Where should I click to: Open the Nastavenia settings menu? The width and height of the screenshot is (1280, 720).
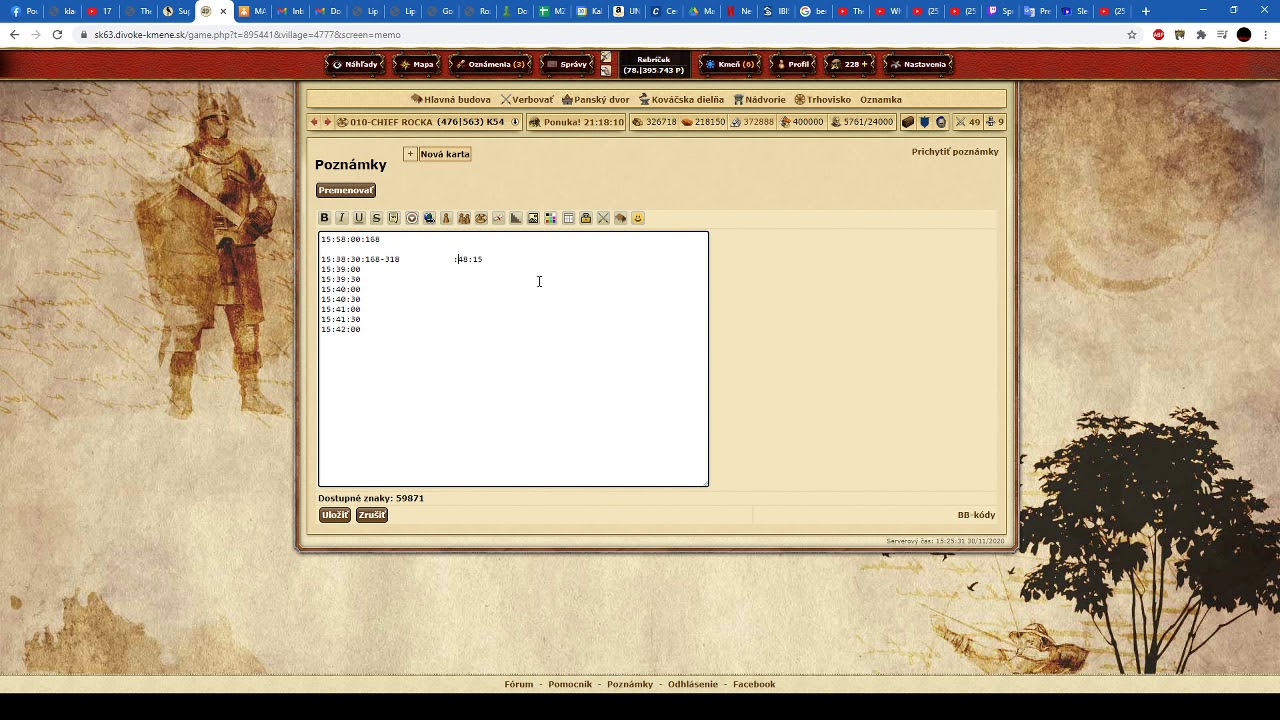tap(918, 64)
